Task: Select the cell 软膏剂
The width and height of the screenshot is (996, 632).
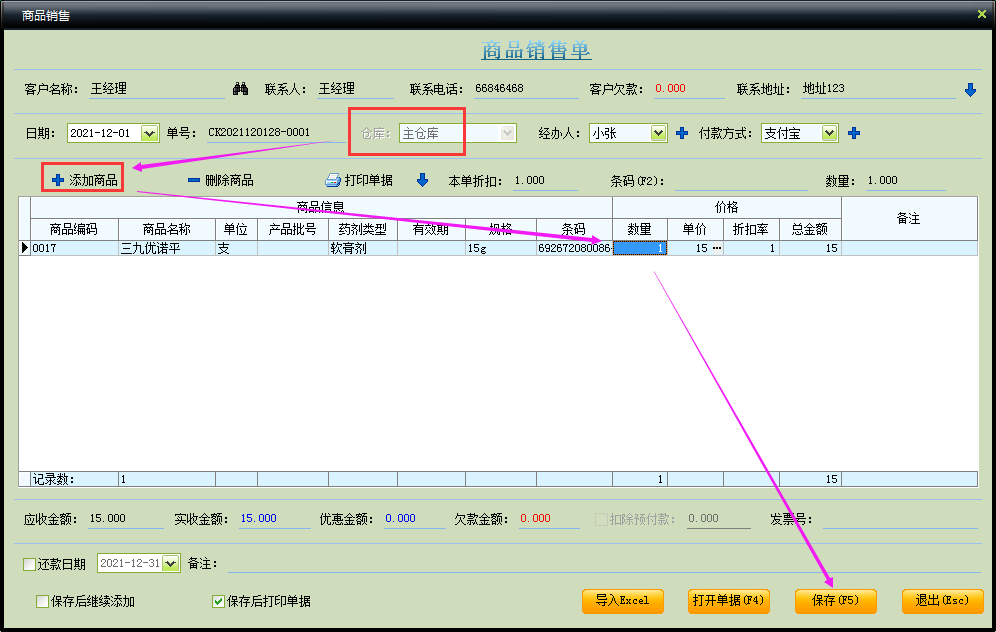Action: tap(363, 248)
